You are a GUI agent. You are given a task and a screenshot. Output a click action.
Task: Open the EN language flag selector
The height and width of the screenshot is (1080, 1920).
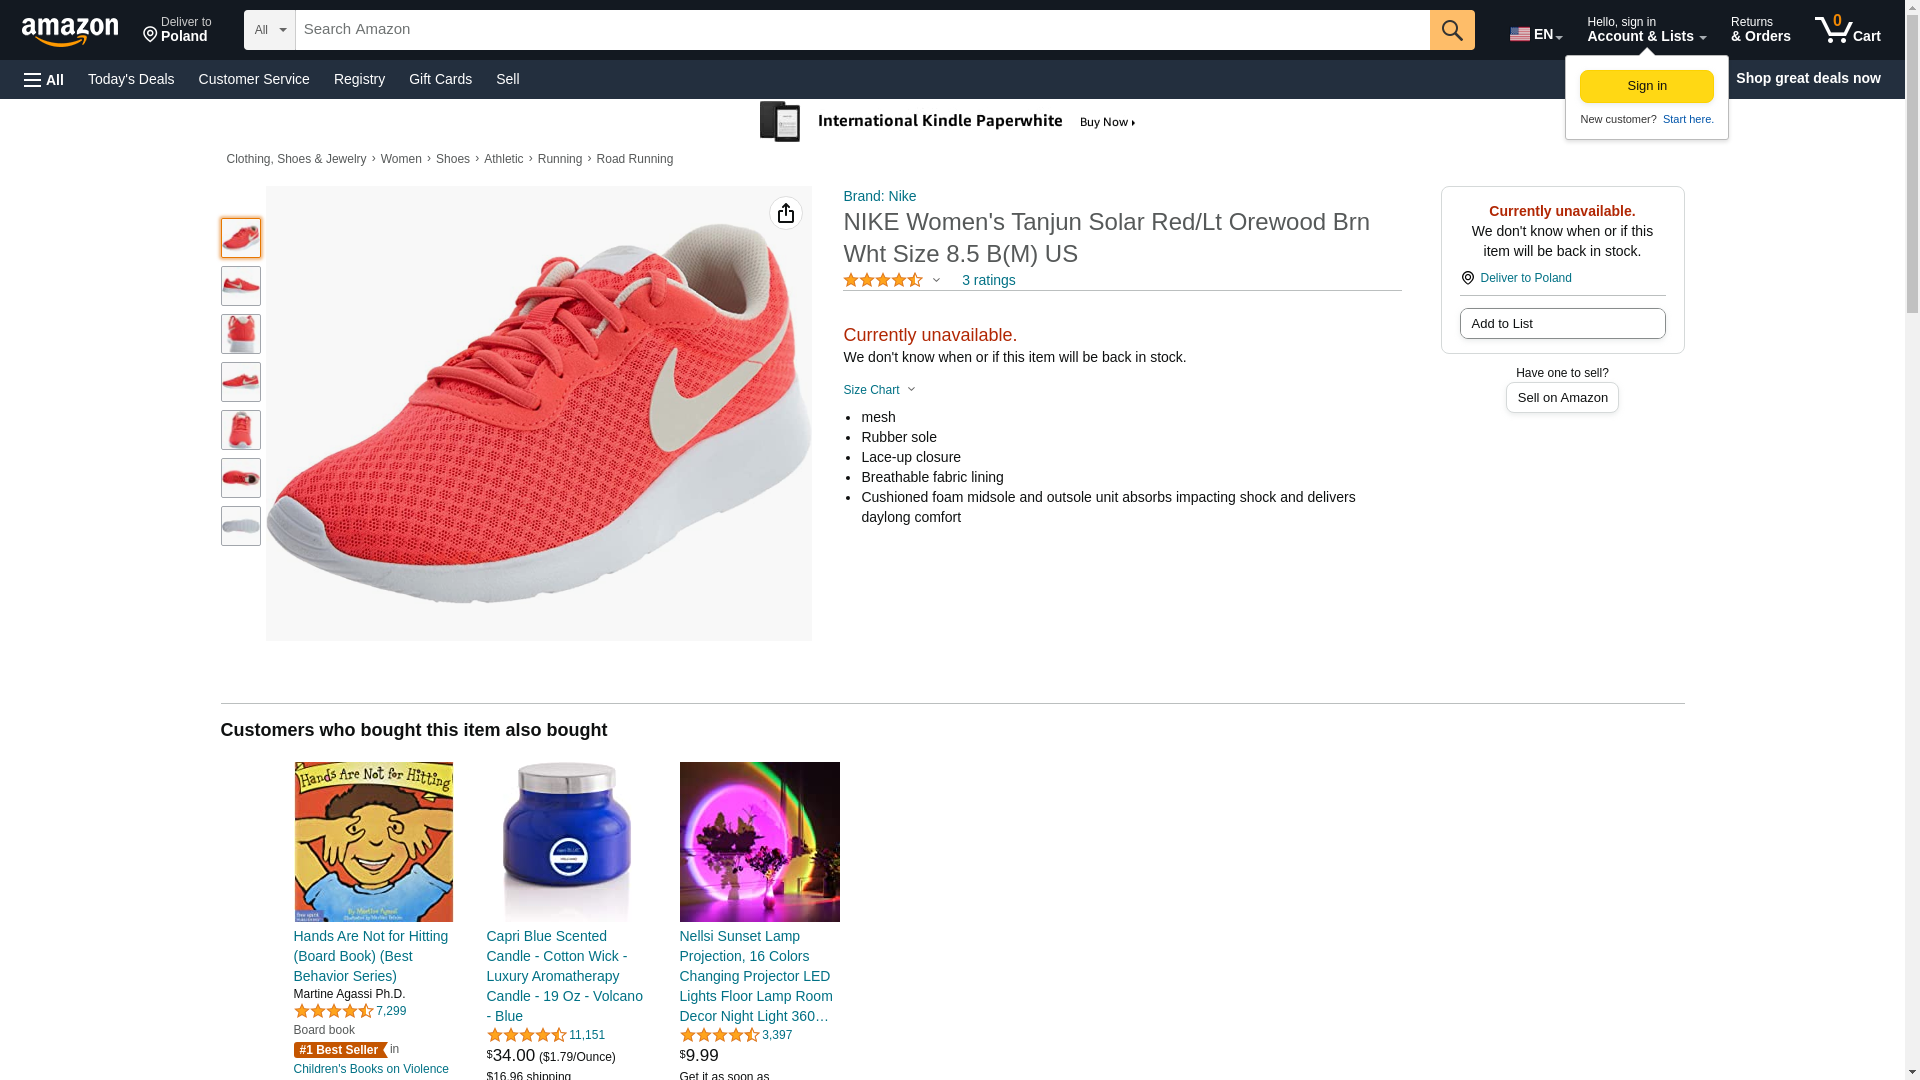[x=1535, y=34]
